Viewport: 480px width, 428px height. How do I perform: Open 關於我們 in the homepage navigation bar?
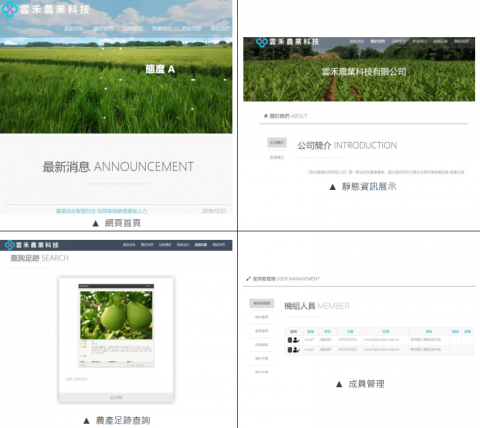[x=103, y=29]
